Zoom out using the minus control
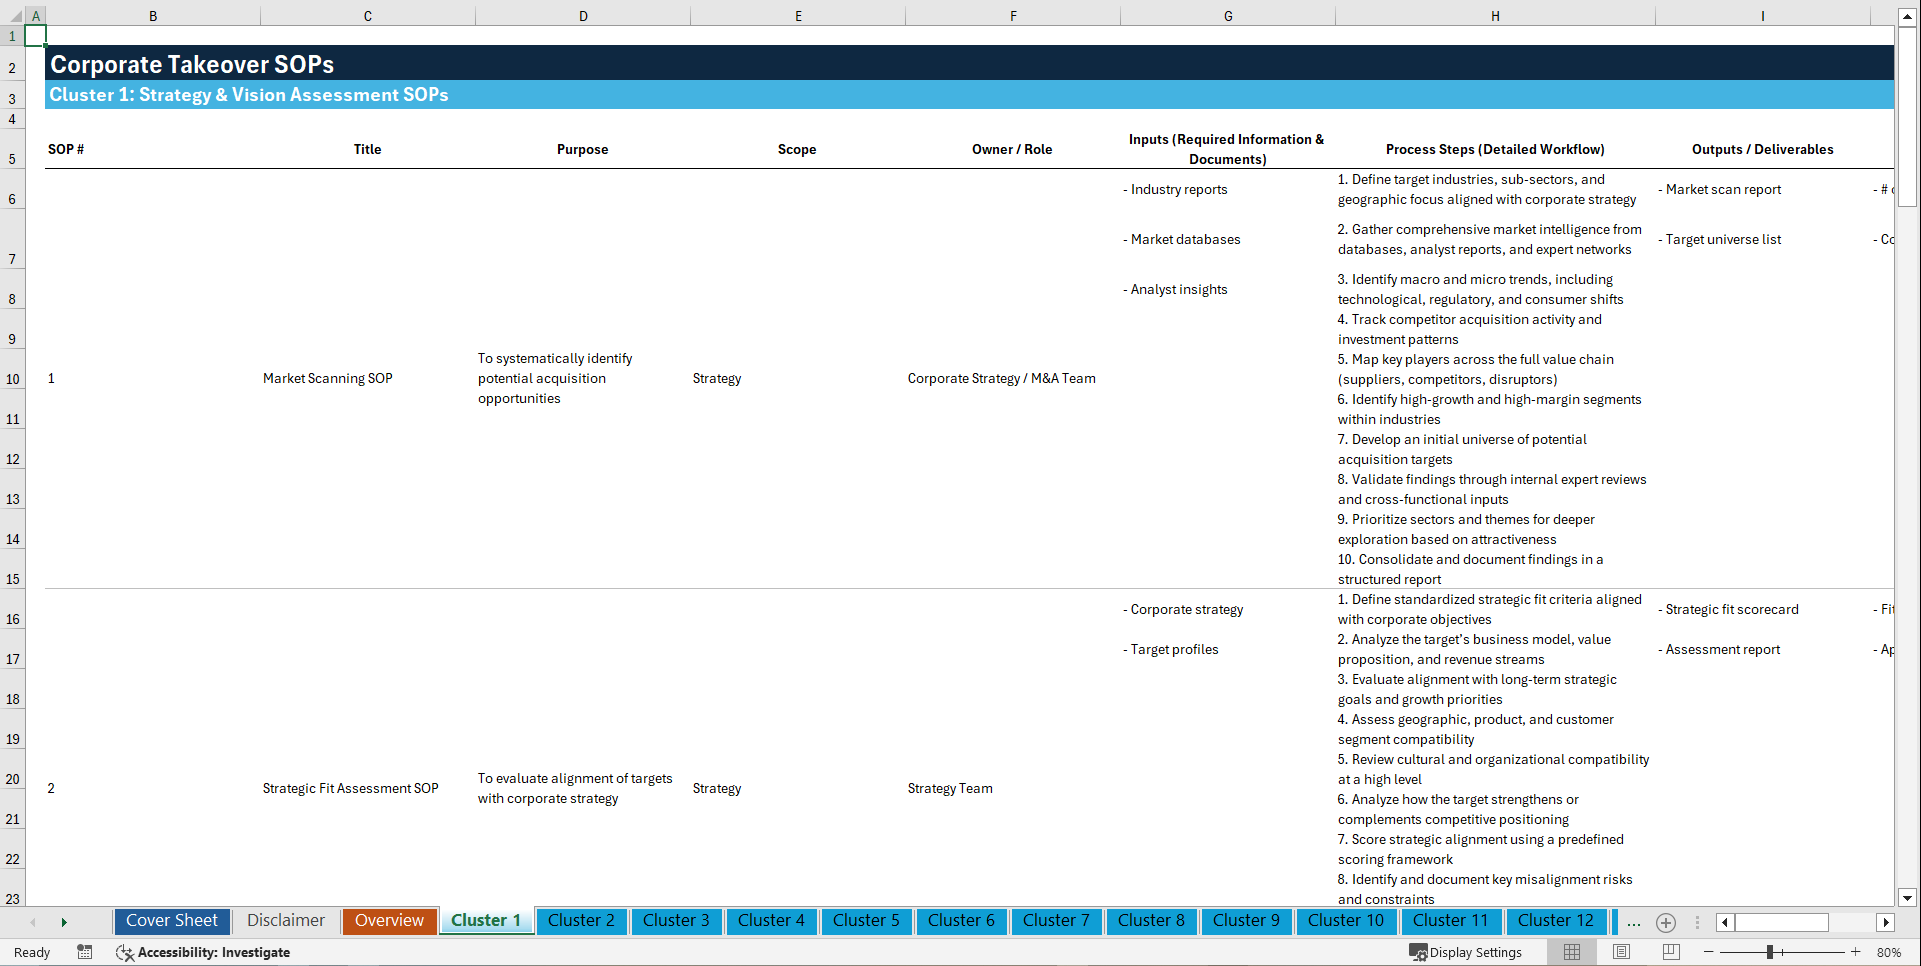 click(x=1709, y=952)
